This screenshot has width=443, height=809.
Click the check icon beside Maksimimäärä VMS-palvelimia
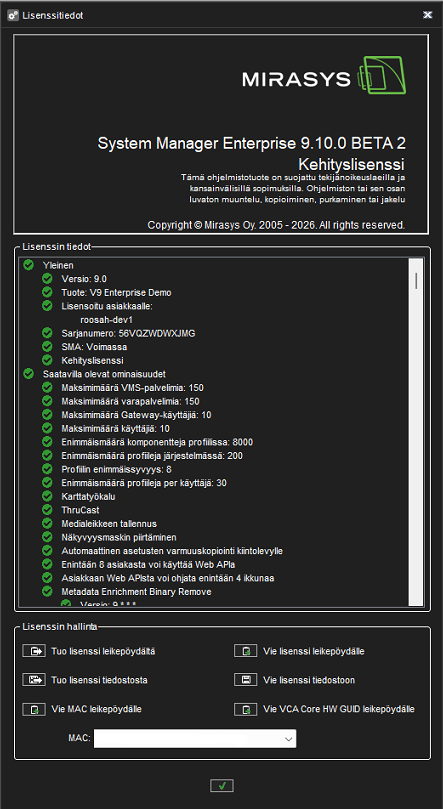47,387
